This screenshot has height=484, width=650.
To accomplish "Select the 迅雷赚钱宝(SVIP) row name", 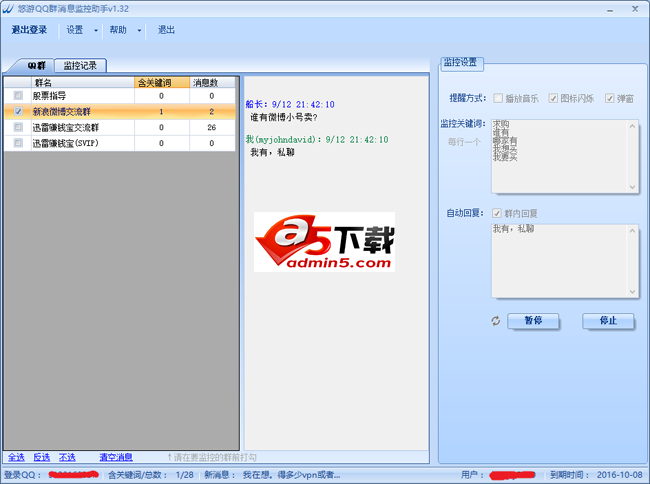I will [66, 143].
